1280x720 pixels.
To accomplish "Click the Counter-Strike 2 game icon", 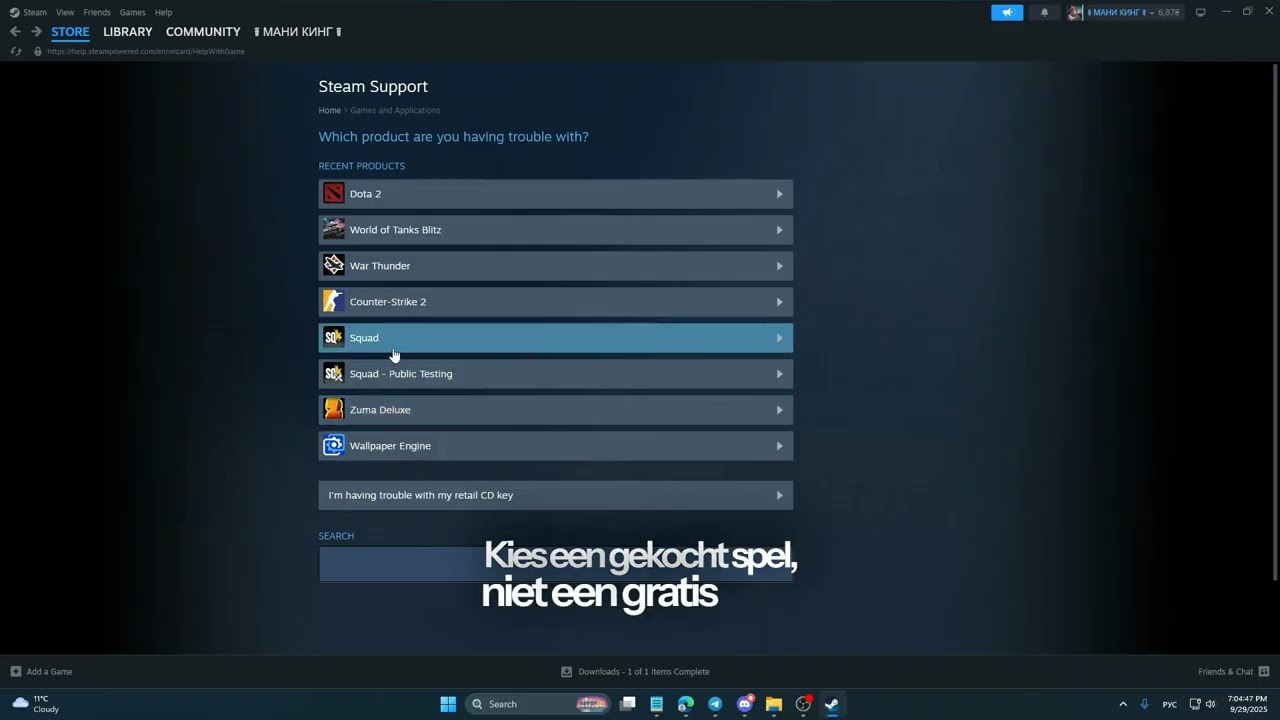I will (x=333, y=302).
